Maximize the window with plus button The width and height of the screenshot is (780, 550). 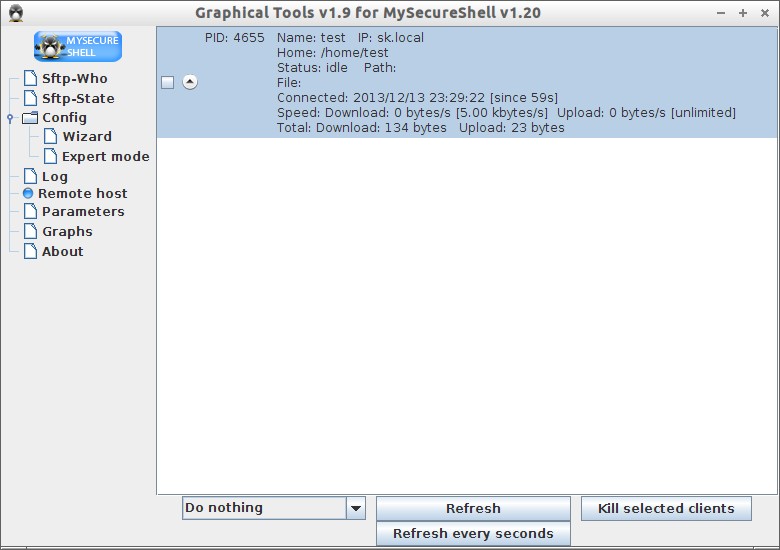tap(743, 13)
